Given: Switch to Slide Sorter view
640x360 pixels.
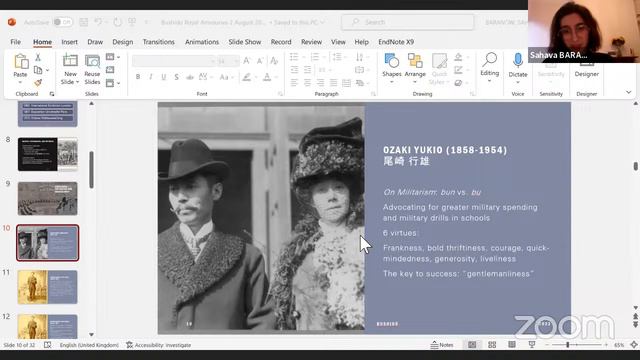Looking at the screenshot, I should 492,345.
